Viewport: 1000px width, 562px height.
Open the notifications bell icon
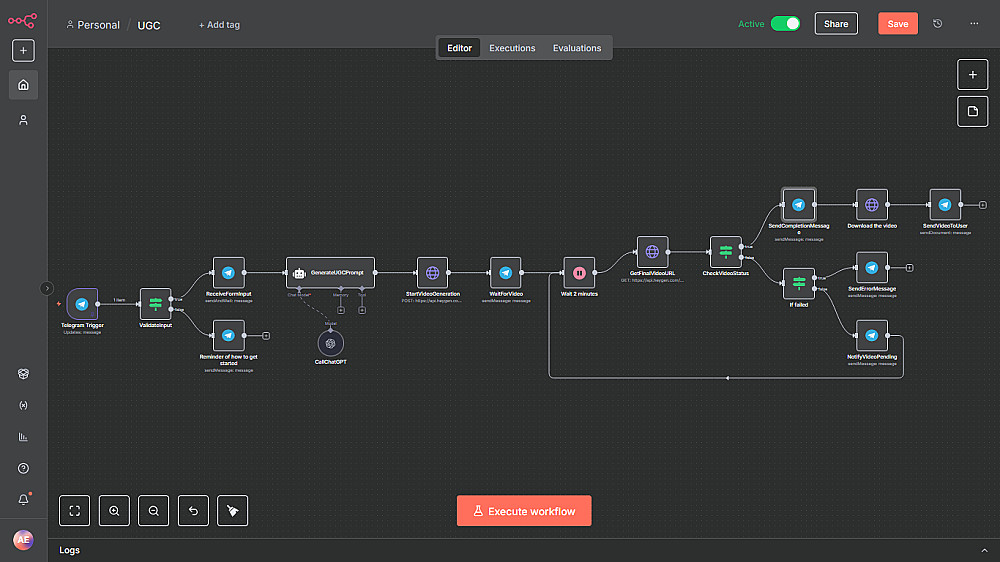tap(24, 499)
